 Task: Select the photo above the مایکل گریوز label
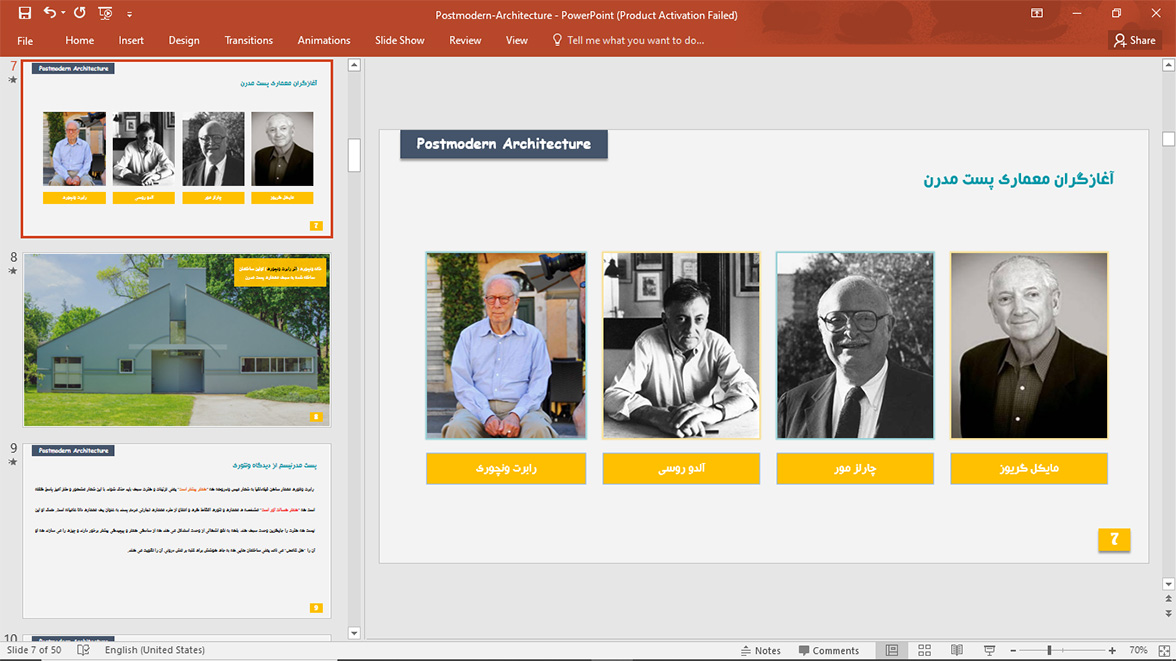coord(1029,345)
